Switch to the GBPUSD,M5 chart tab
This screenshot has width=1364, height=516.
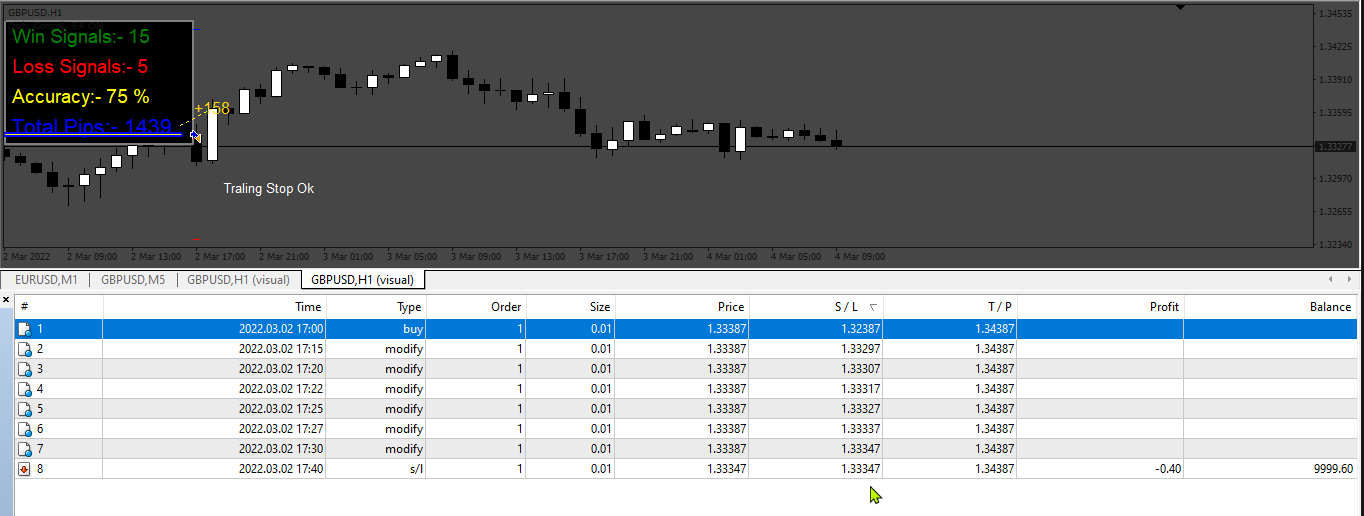pos(132,280)
